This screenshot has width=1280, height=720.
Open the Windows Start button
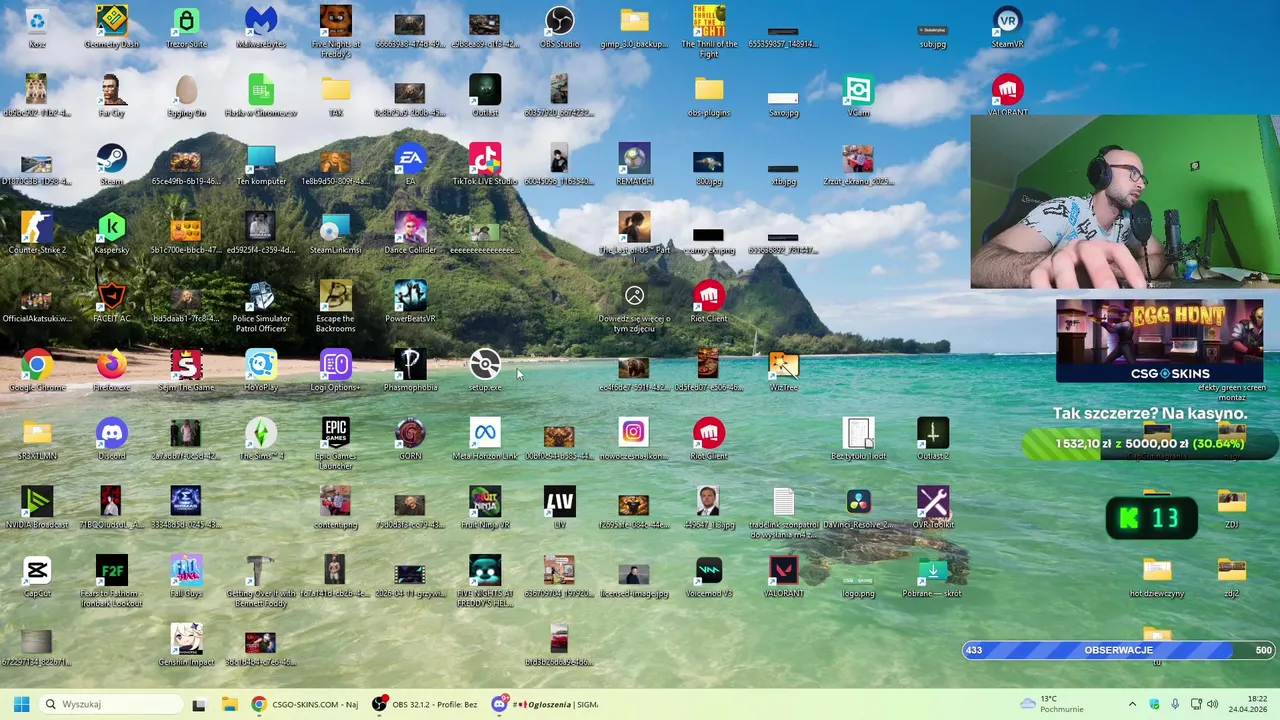(21, 704)
